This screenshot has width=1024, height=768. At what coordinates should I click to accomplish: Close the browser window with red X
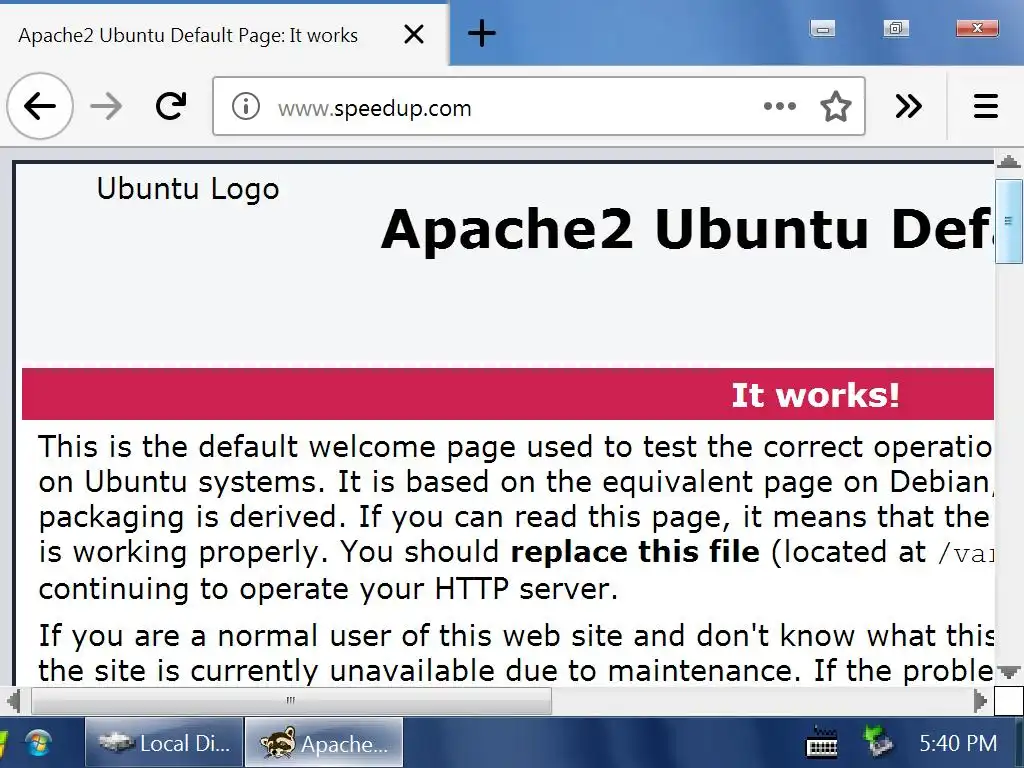[x=977, y=28]
